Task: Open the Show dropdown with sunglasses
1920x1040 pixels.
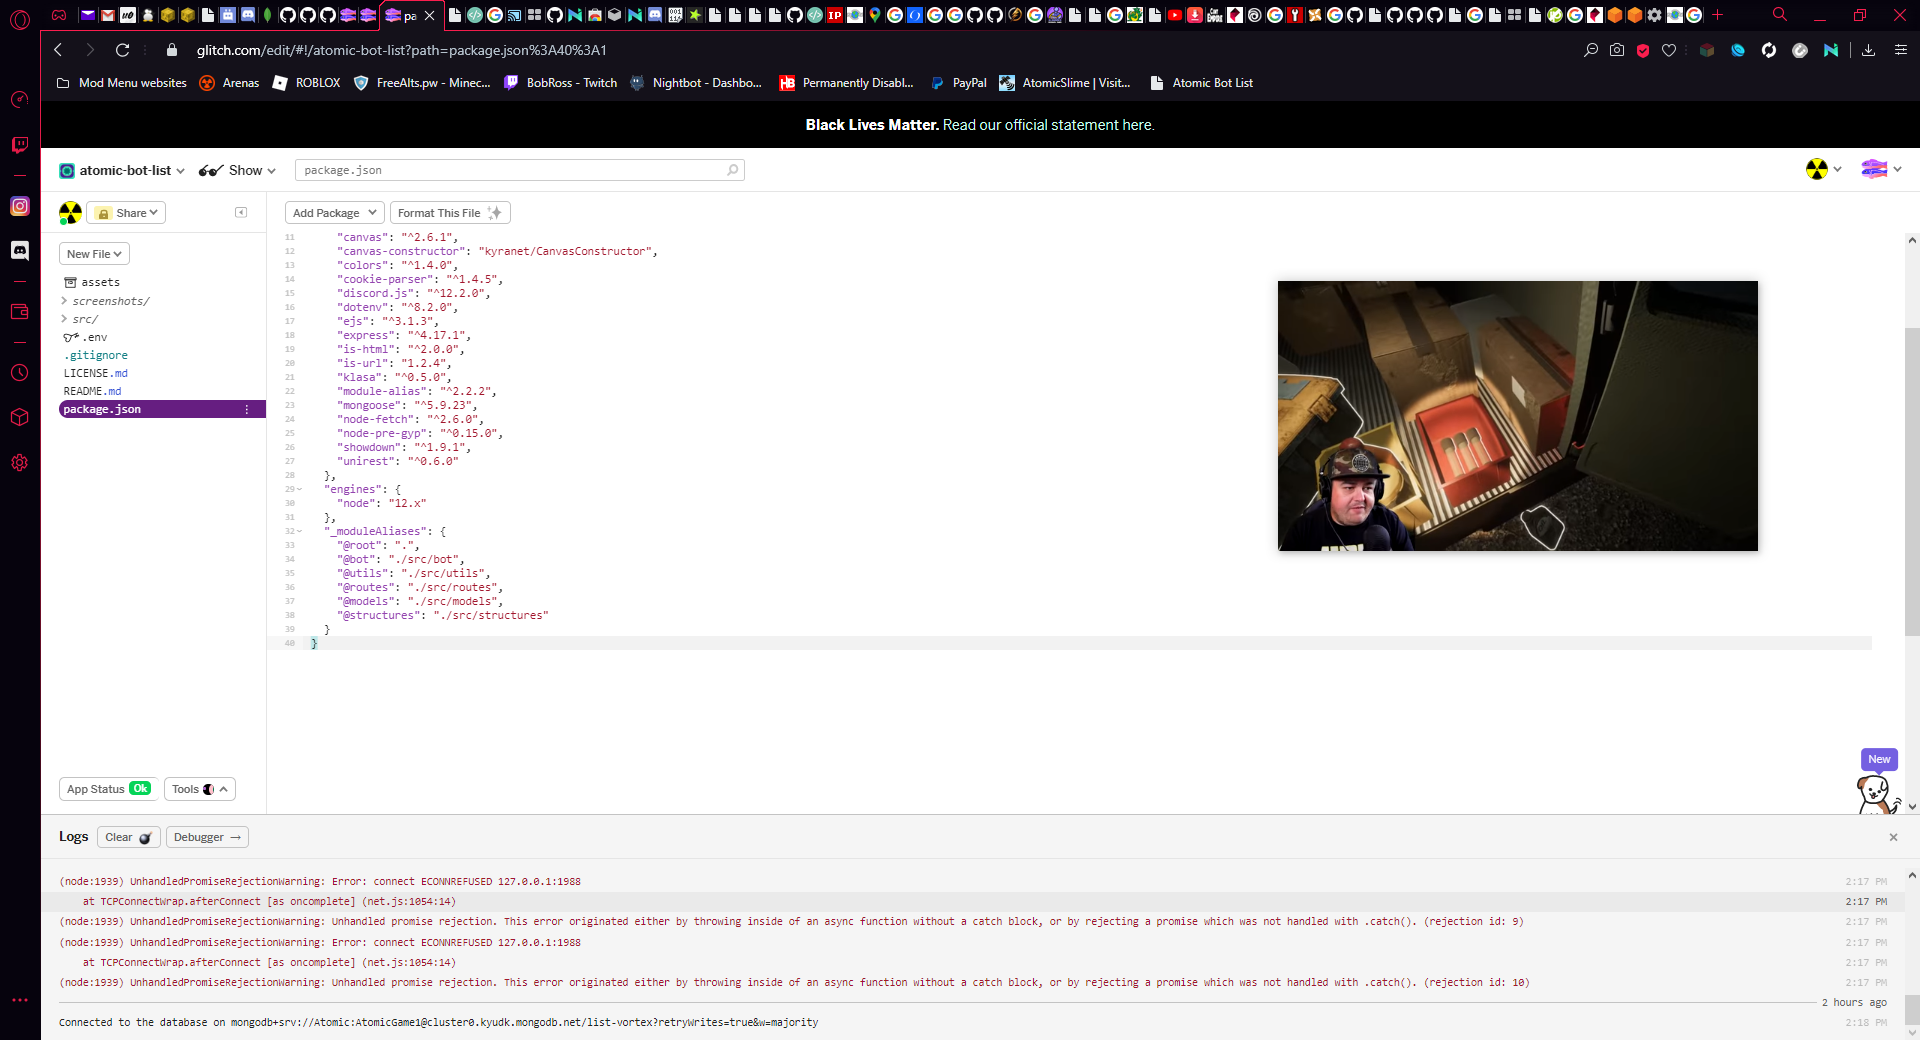Action: [237, 171]
